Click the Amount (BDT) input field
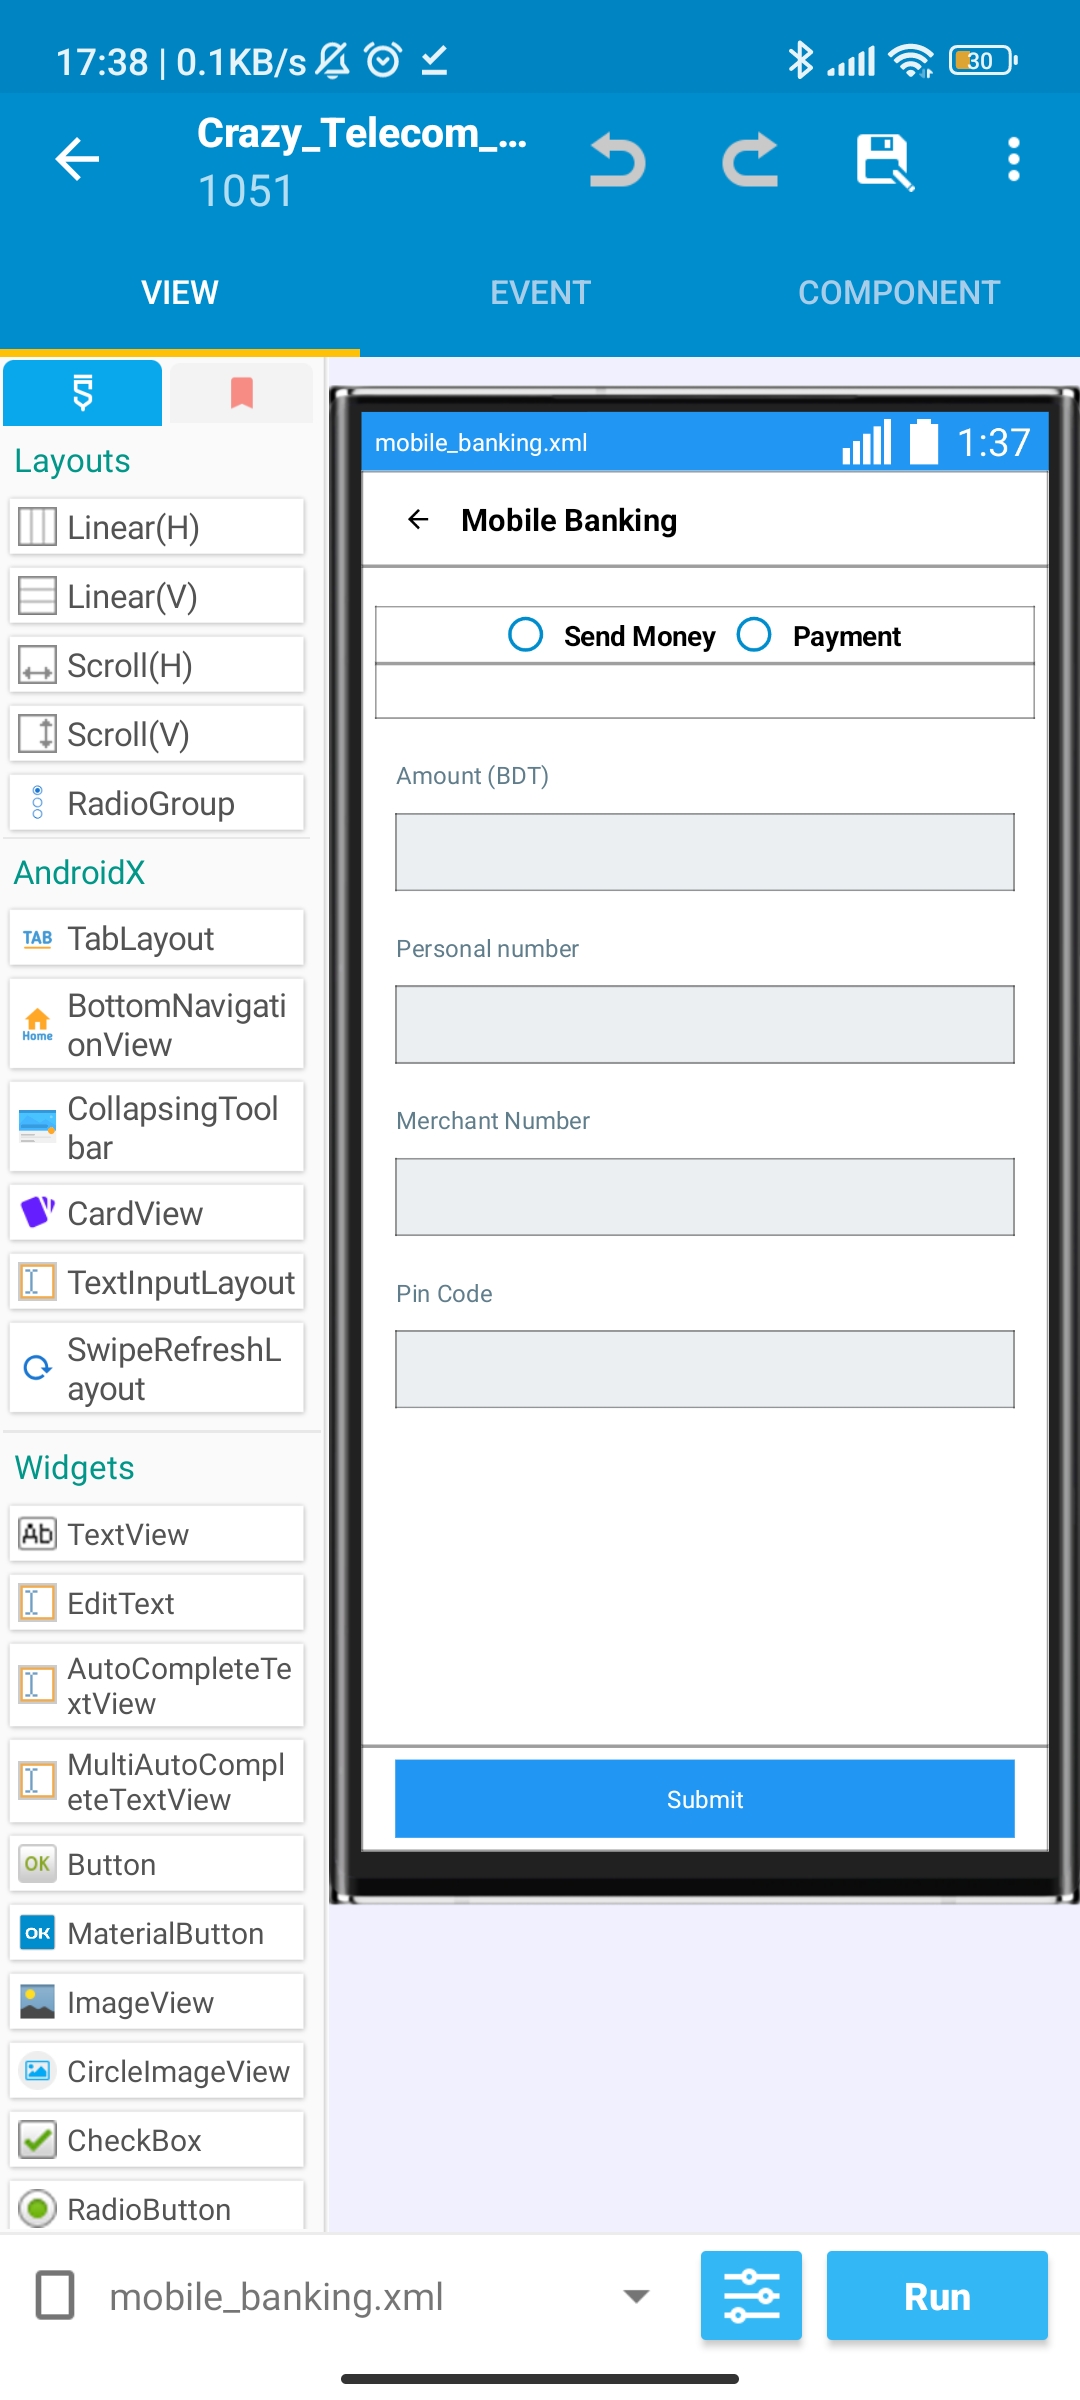This screenshot has width=1080, height=2400. [704, 852]
